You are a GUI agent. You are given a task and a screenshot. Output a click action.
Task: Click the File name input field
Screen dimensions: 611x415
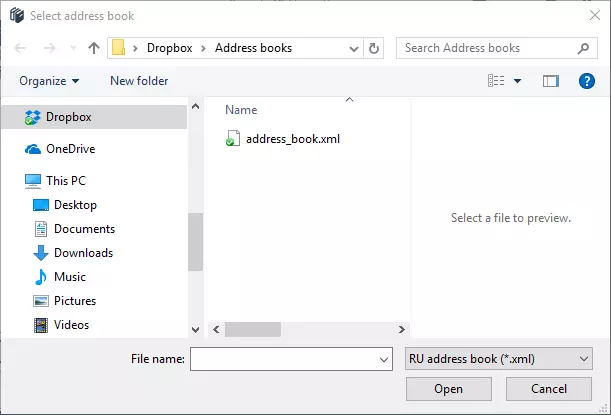click(283, 359)
